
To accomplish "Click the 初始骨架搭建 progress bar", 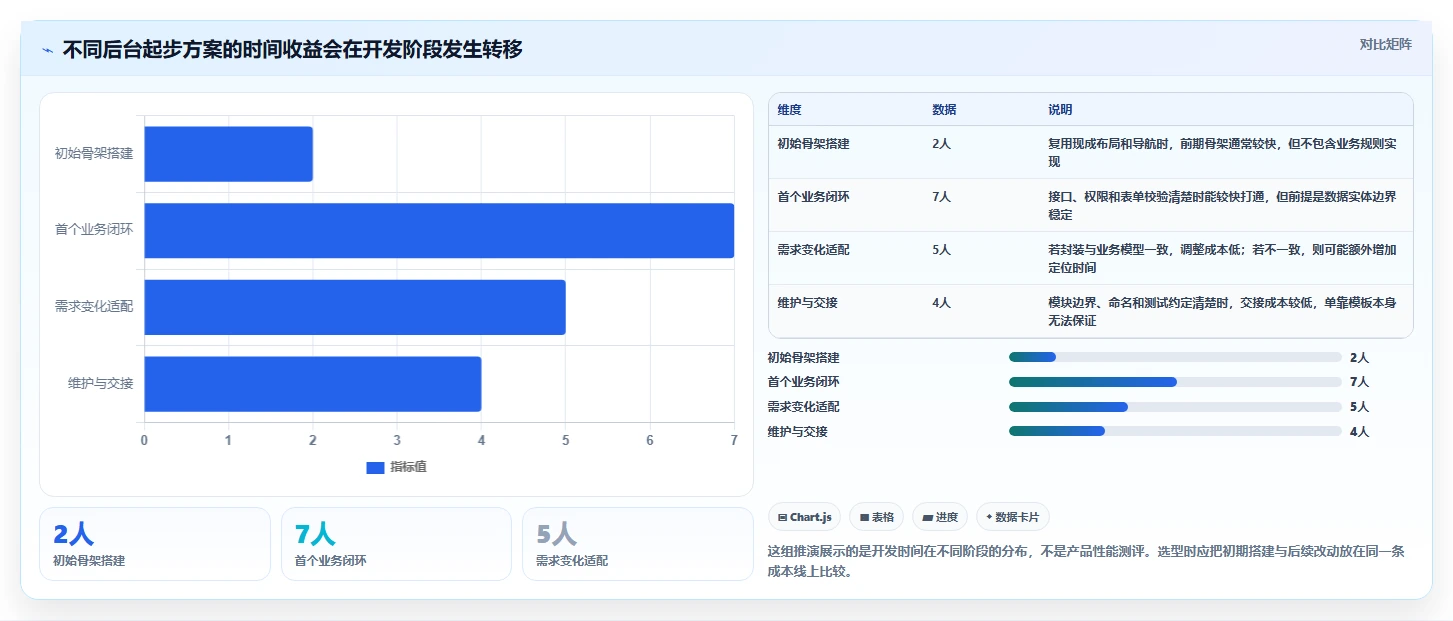I will click(x=1175, y=357).
